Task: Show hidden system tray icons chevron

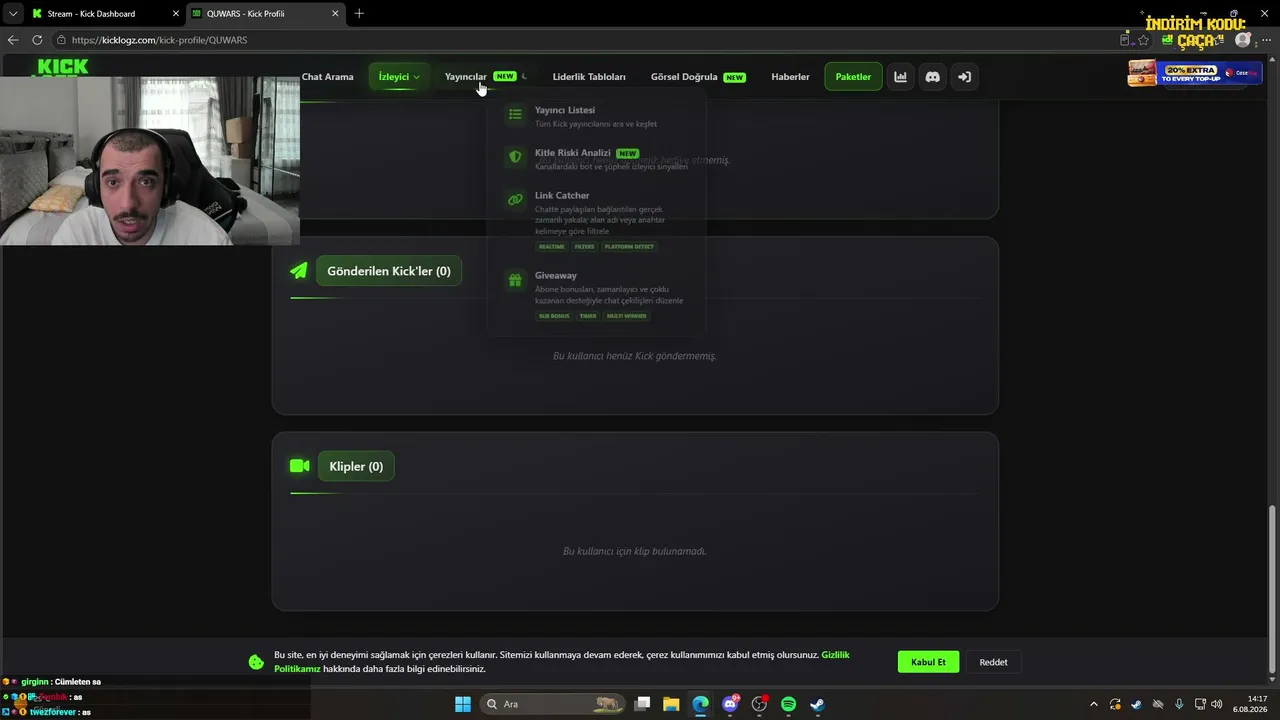Action: pos(1093,704)
